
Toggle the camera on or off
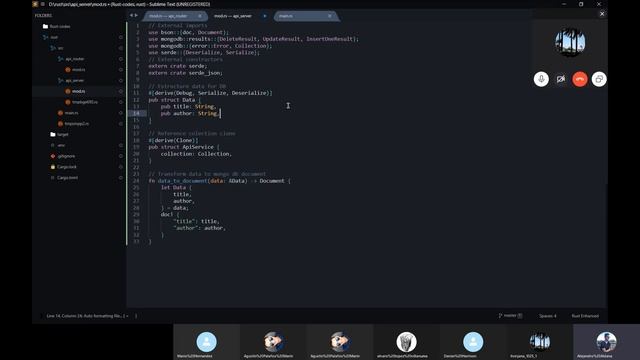coord(560,79)
